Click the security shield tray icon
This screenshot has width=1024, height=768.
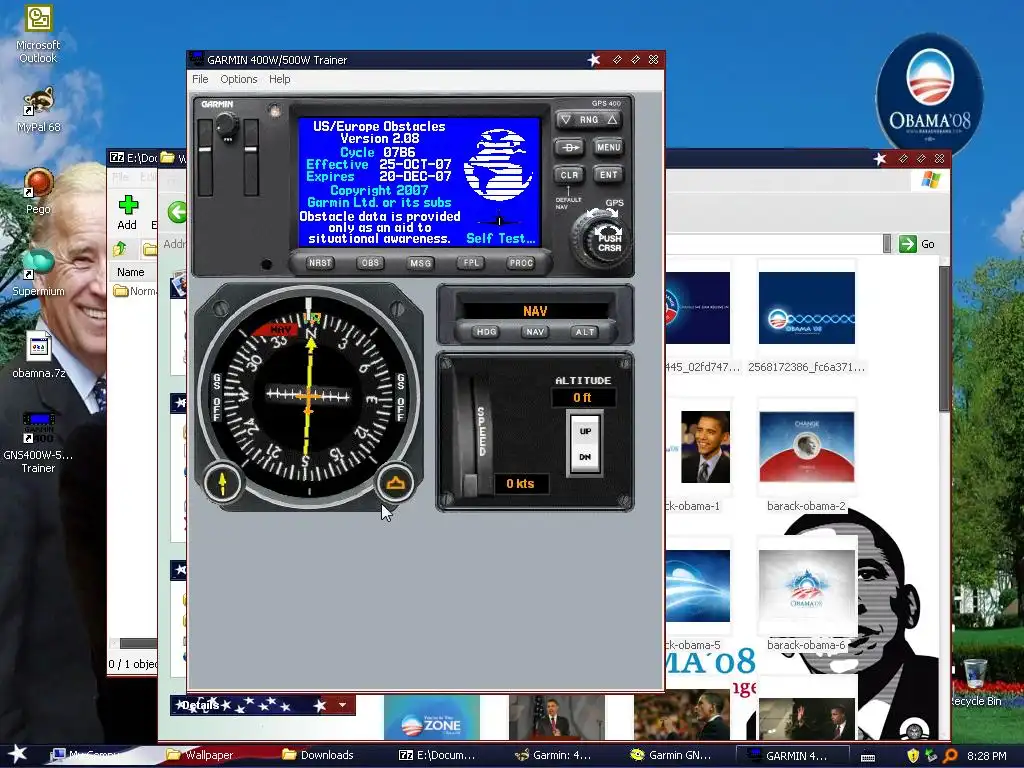[913, 756]
